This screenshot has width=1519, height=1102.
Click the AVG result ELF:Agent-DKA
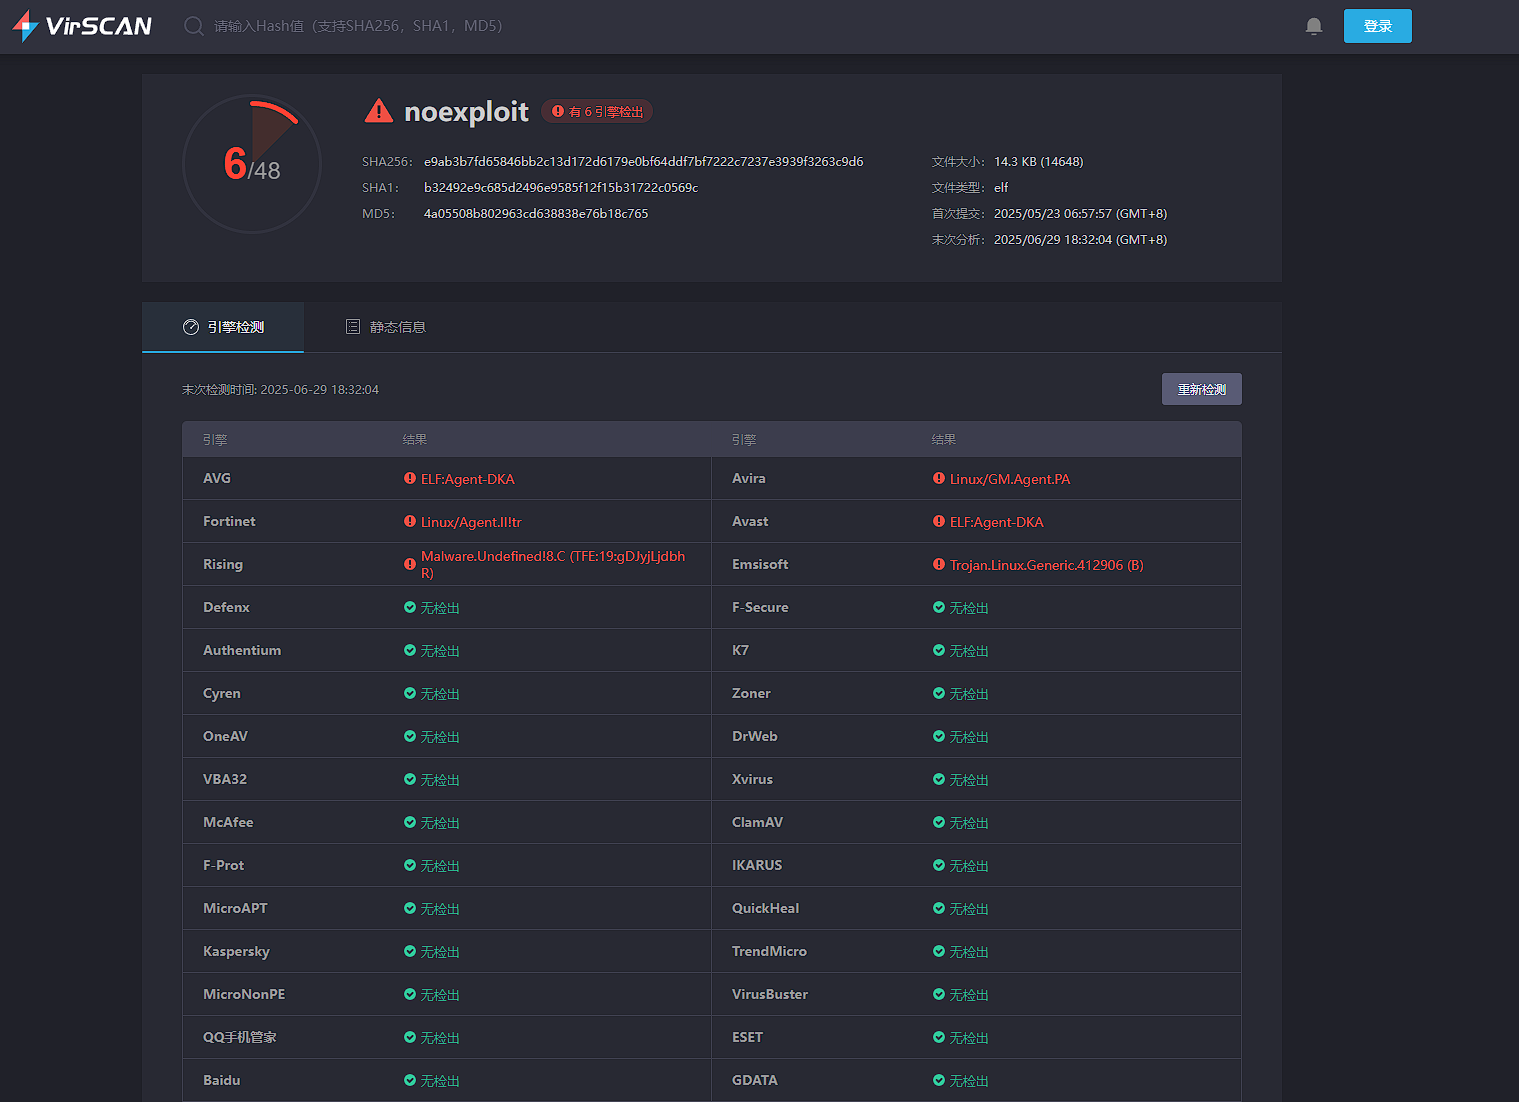pos(468,479)
